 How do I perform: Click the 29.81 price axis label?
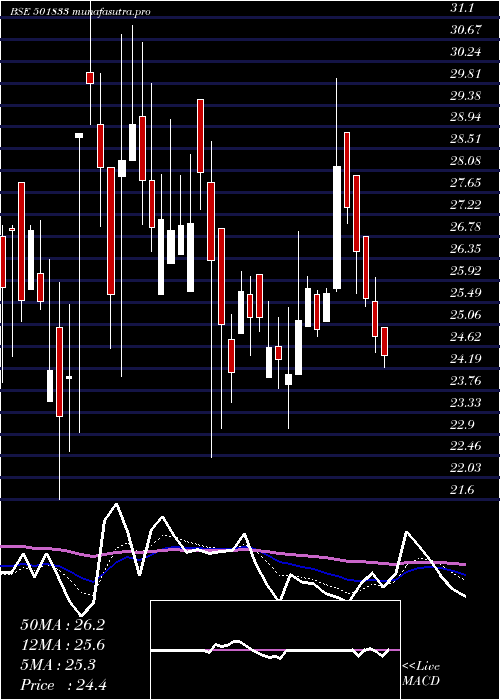click(467, 73)
